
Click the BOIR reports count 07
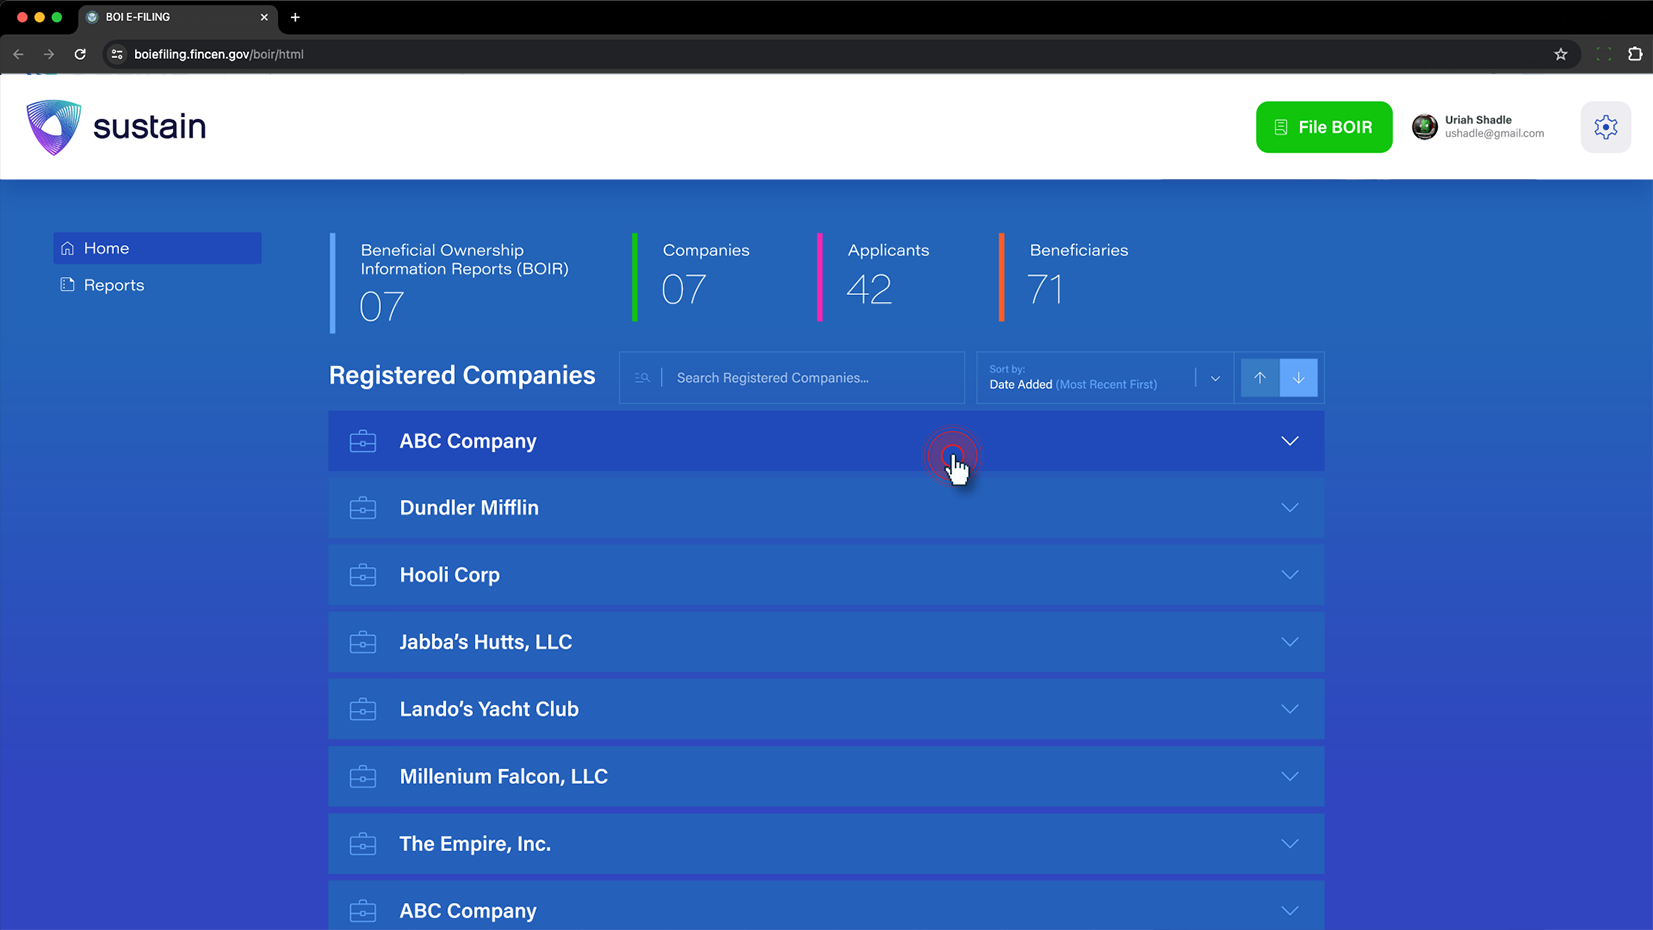click(x=382, y=307)
